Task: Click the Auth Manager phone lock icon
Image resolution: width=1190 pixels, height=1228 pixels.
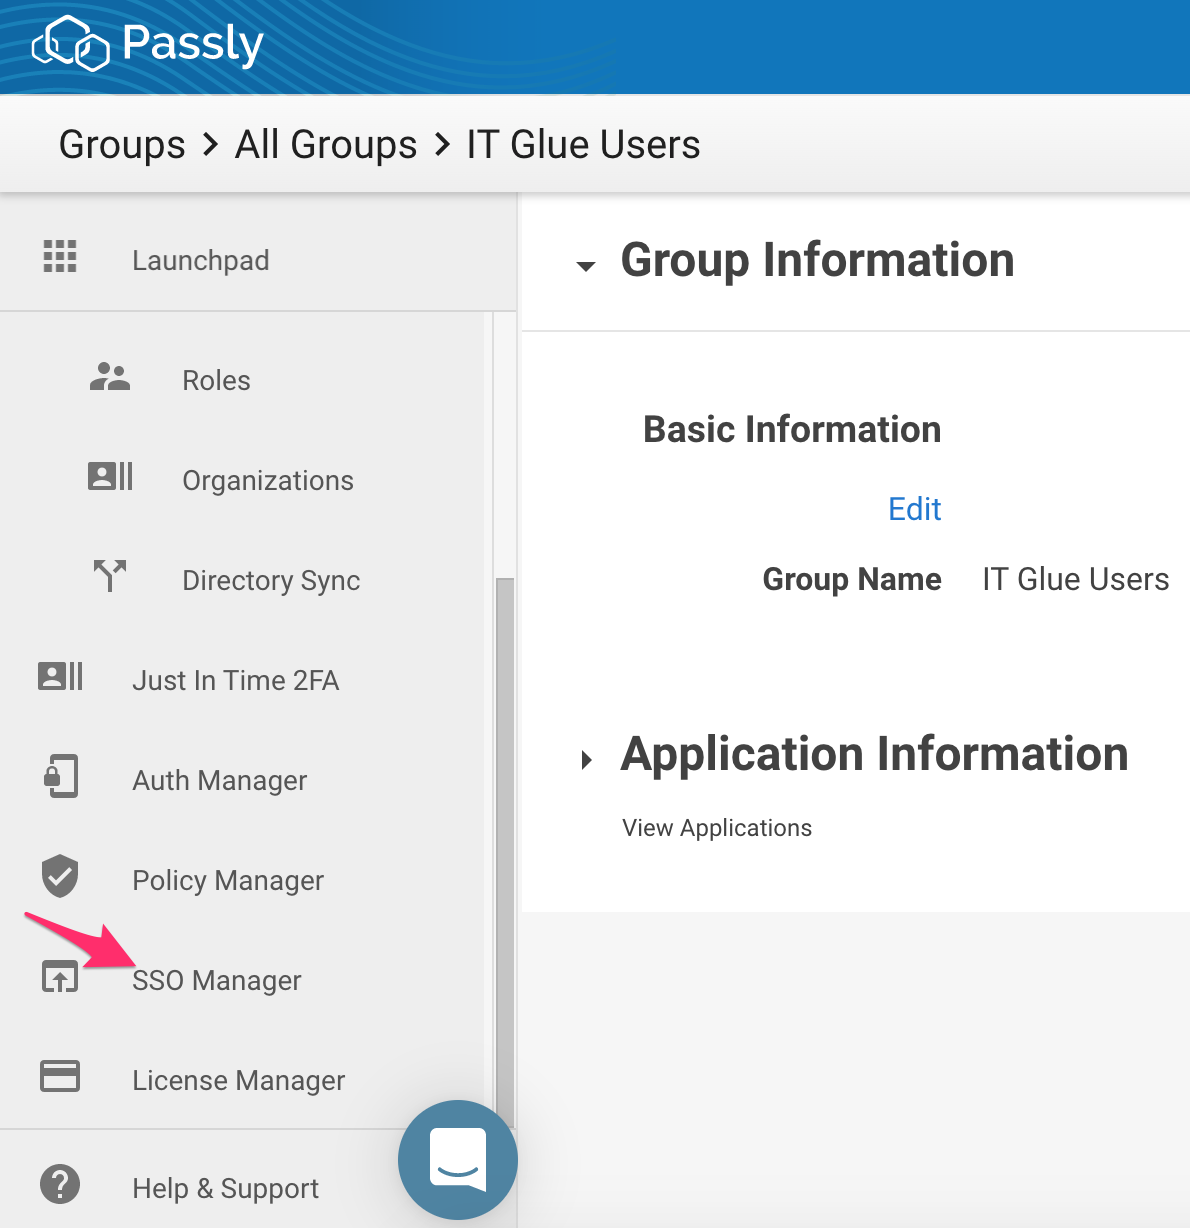Action: (61, 776)
